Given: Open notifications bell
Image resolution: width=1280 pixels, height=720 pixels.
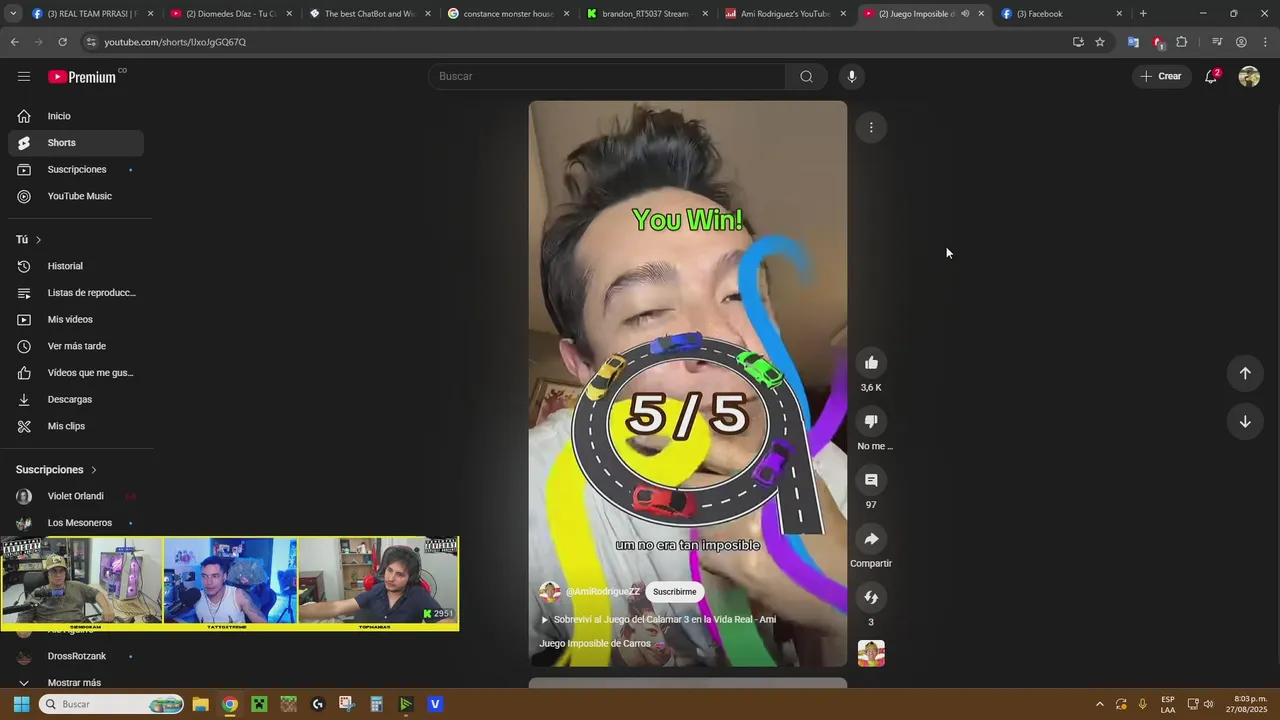Looking at the screenshot, I should pos(1211,76).
